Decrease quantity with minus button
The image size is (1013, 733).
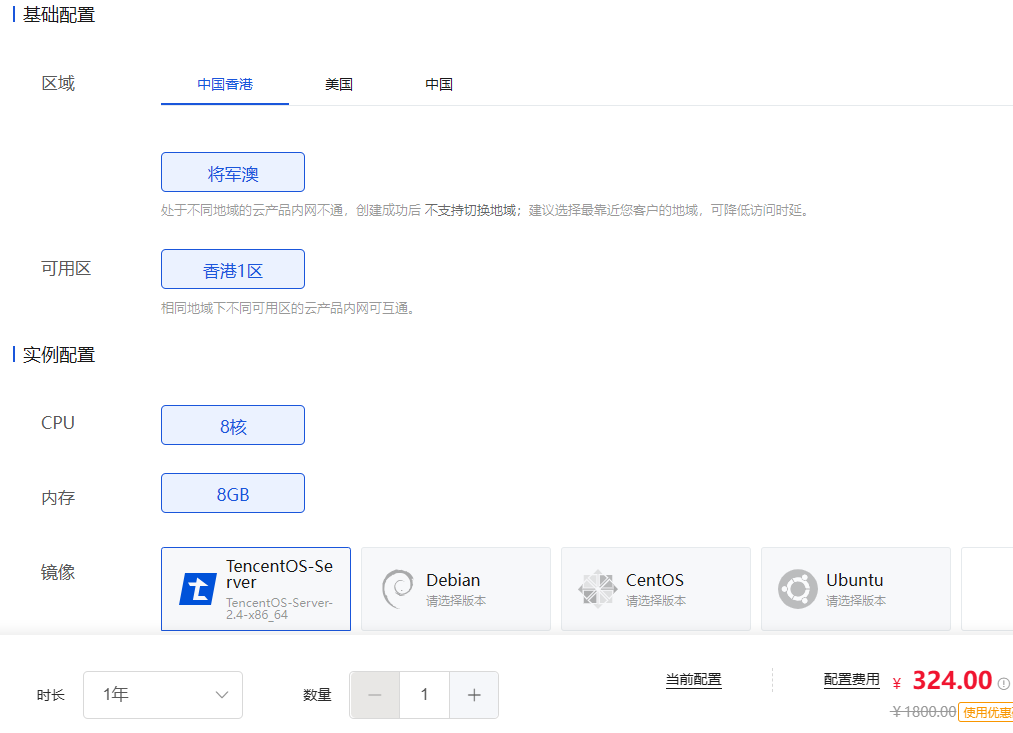click(x=375, y=695)
